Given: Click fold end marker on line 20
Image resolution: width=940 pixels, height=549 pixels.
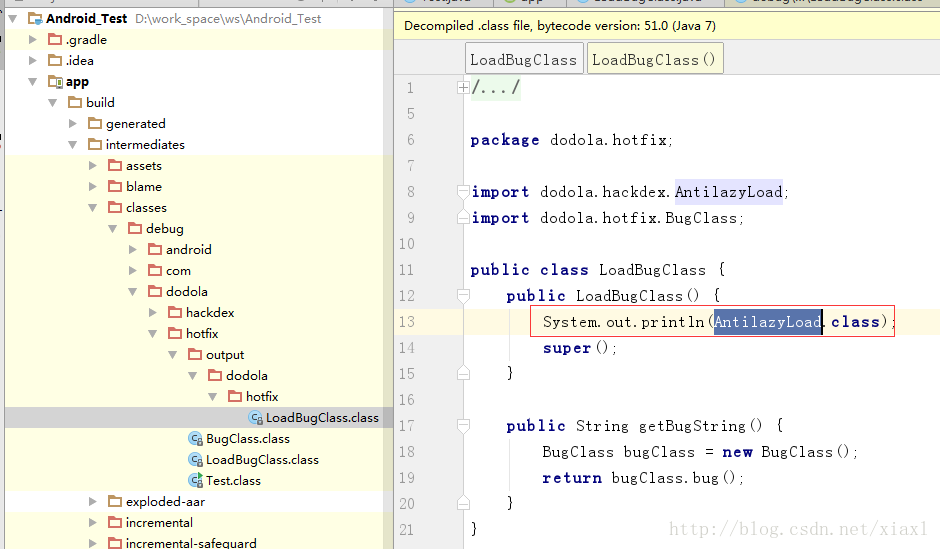Looking at the screenshot, I should 463,503.
